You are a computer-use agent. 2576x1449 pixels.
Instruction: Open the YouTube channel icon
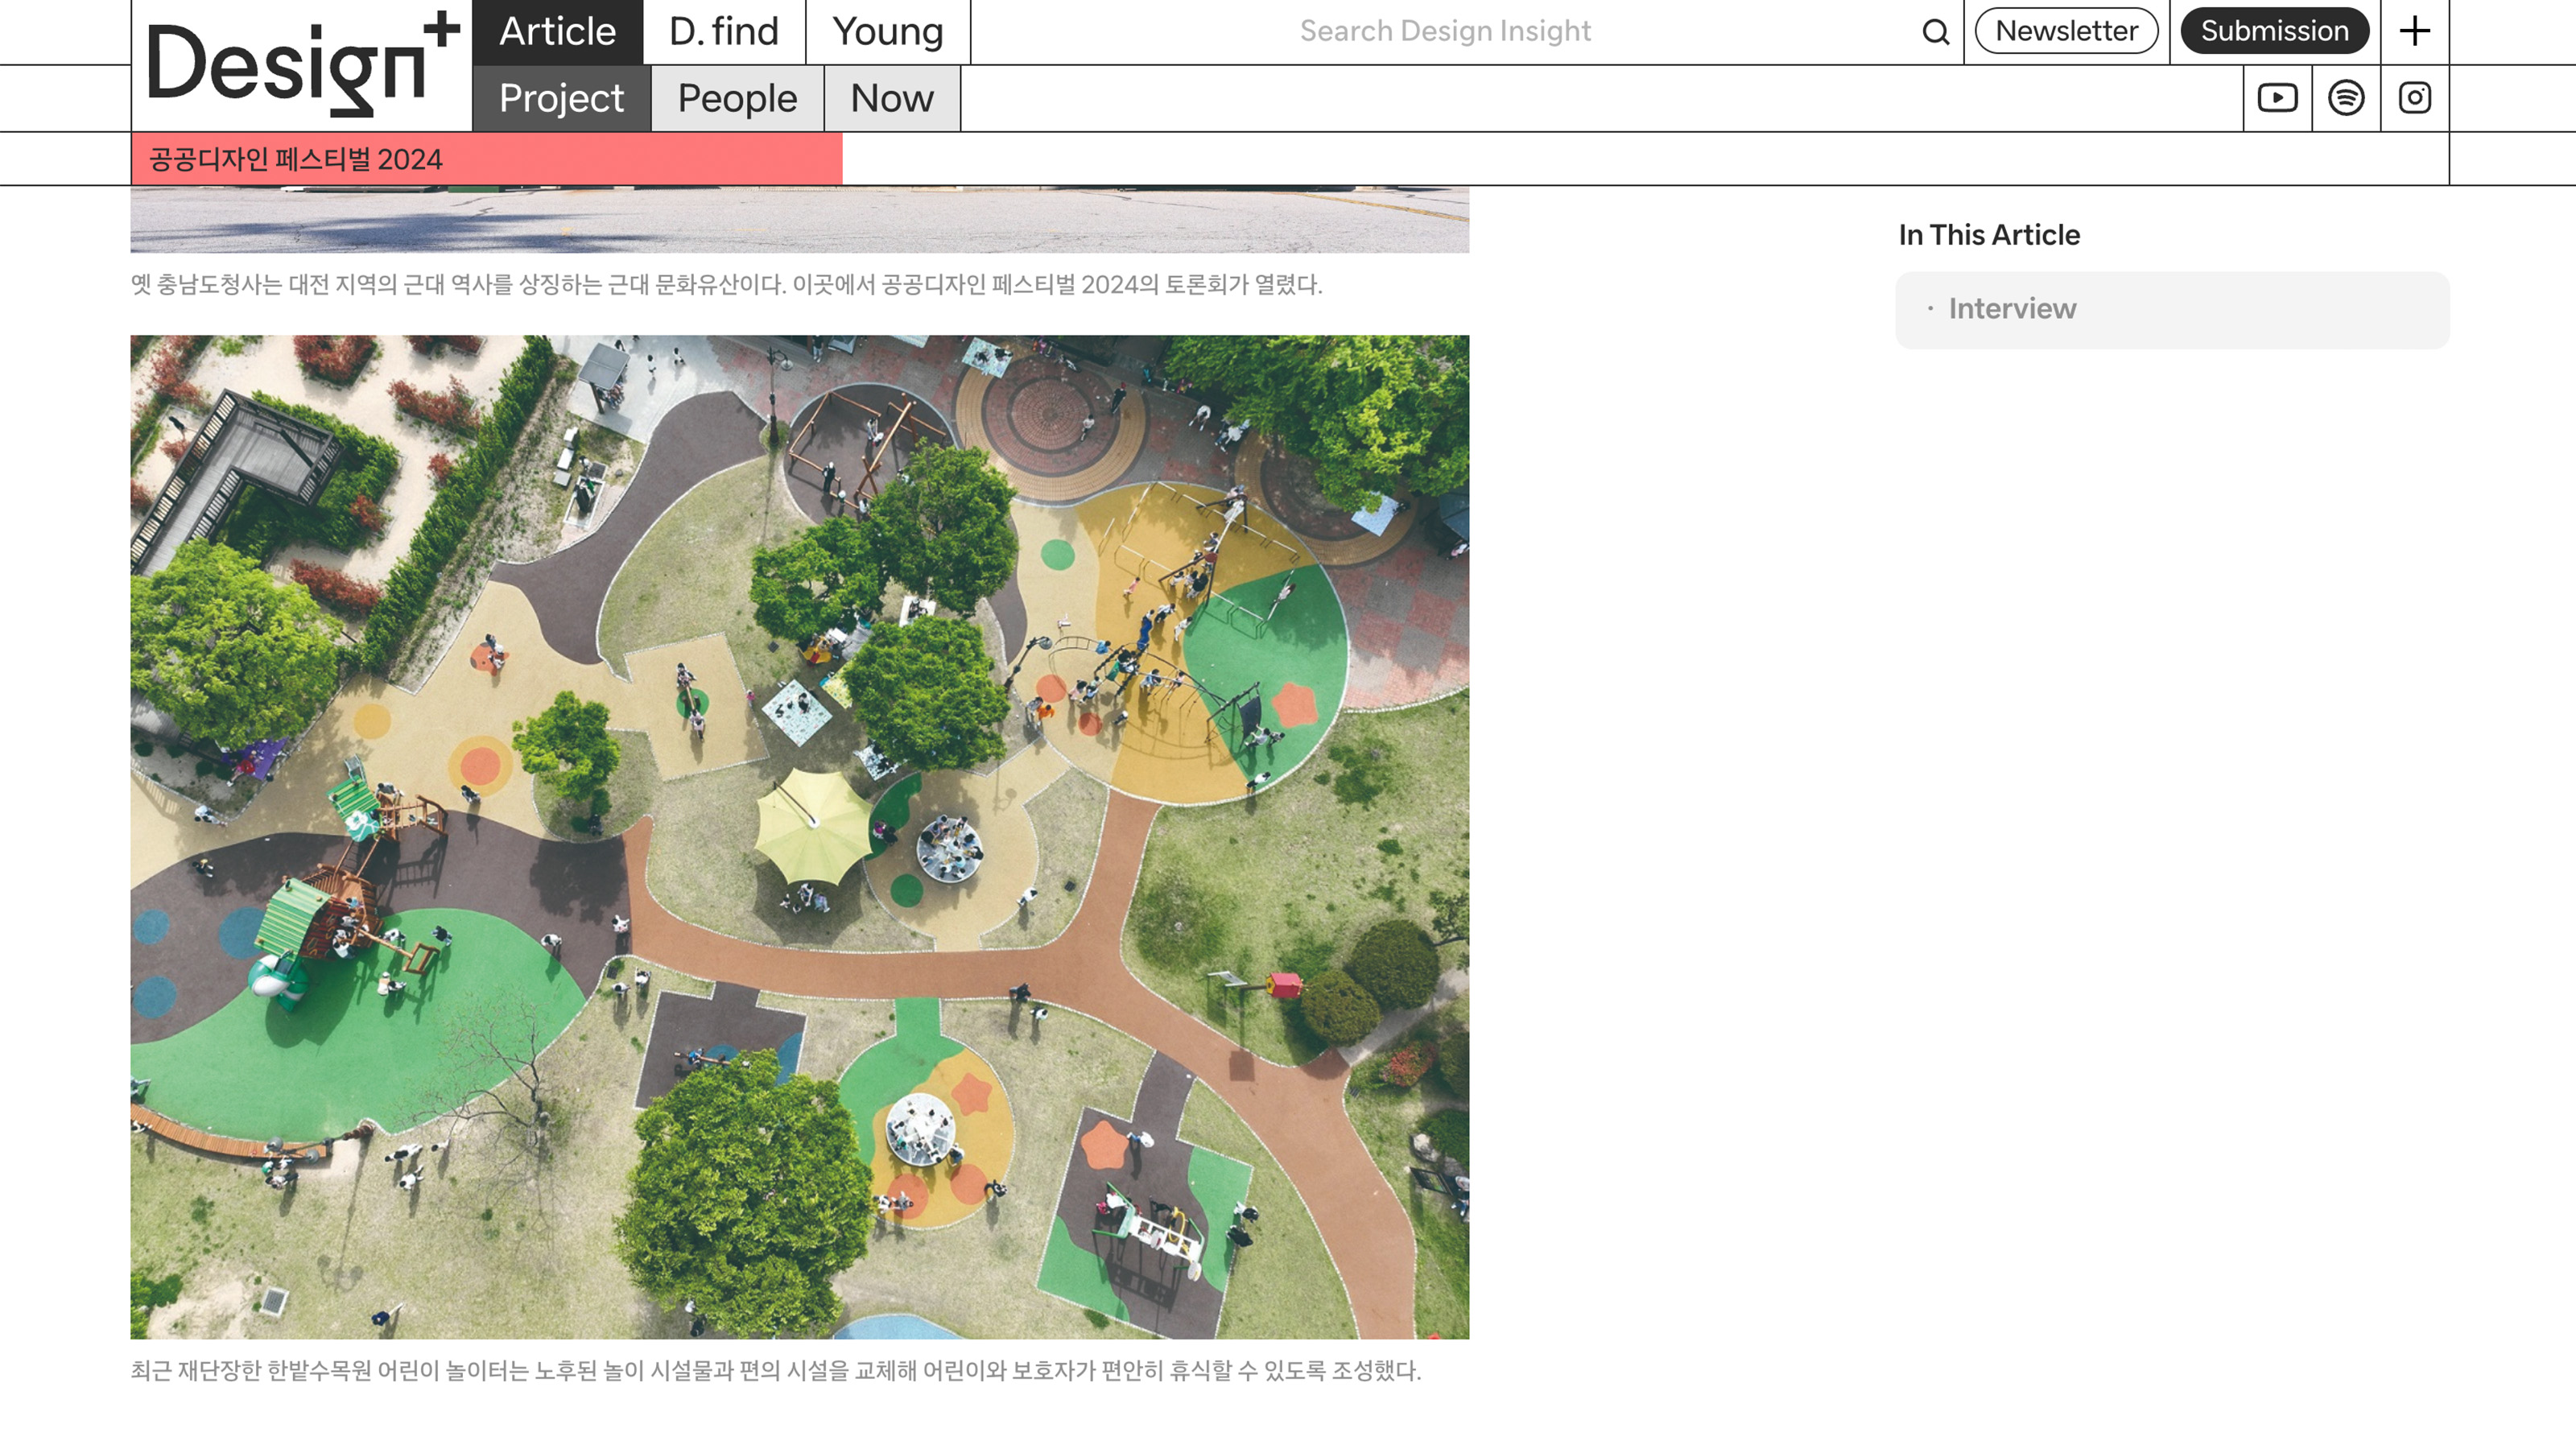pos(2277,98)
